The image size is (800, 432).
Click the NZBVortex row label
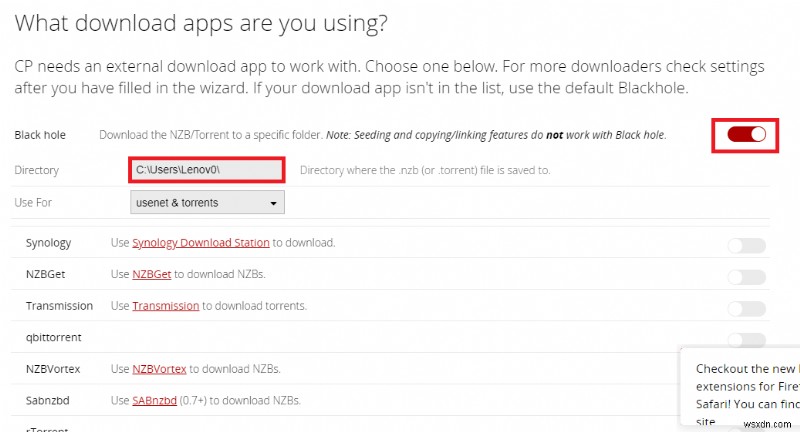53,369
